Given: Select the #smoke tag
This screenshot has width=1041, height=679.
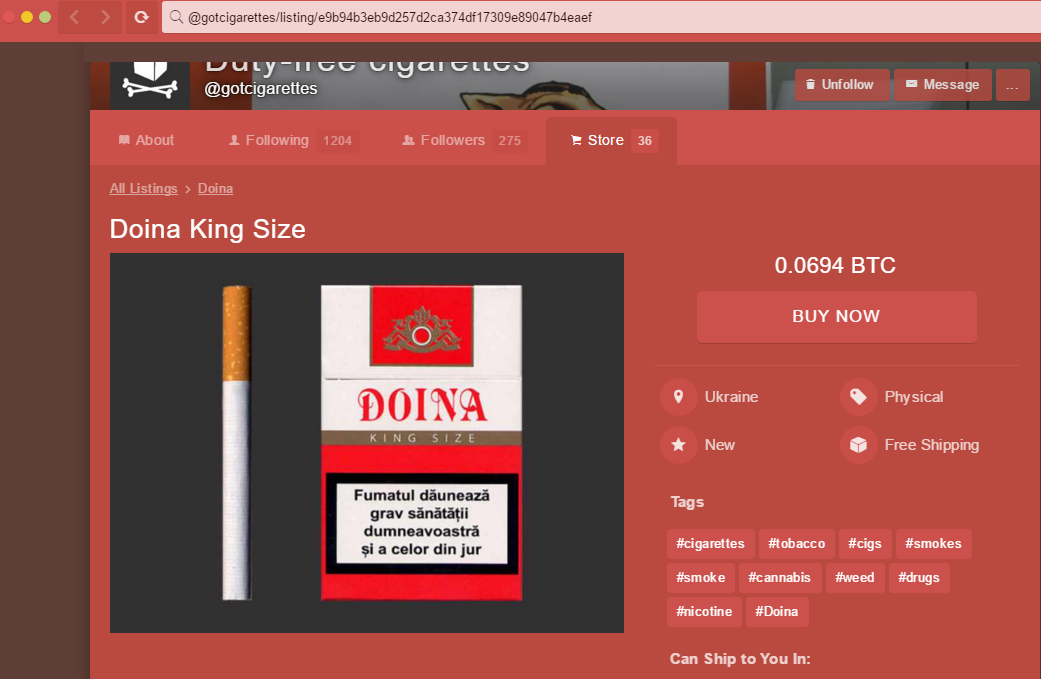Looking at the screenshot, I should 700,577.
